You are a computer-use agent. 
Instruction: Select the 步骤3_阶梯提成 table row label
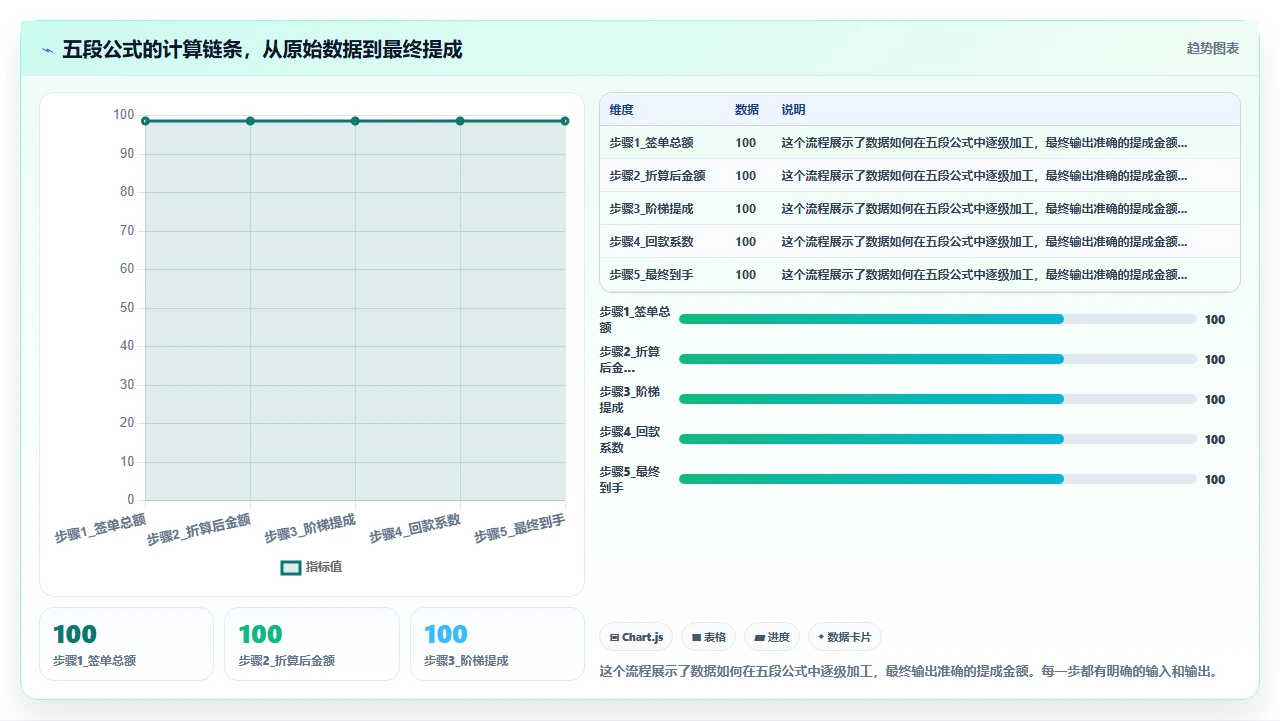coord(651,209)
